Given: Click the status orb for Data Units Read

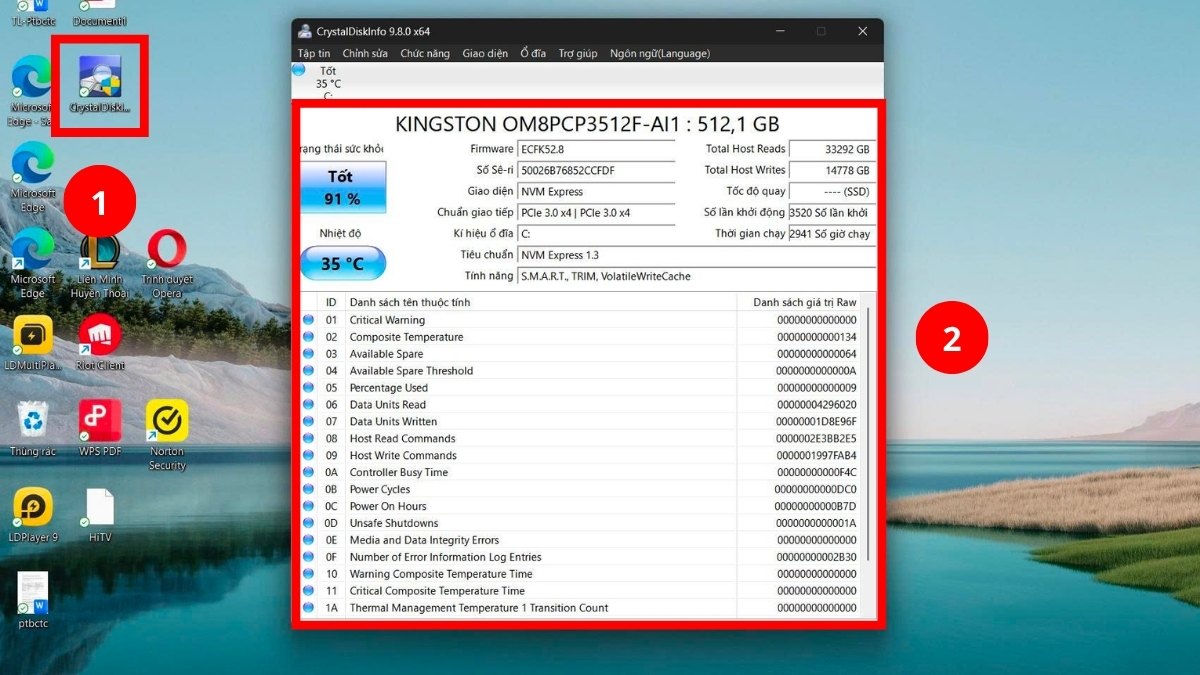Looking at the screenshot, I should pos(309,405).
